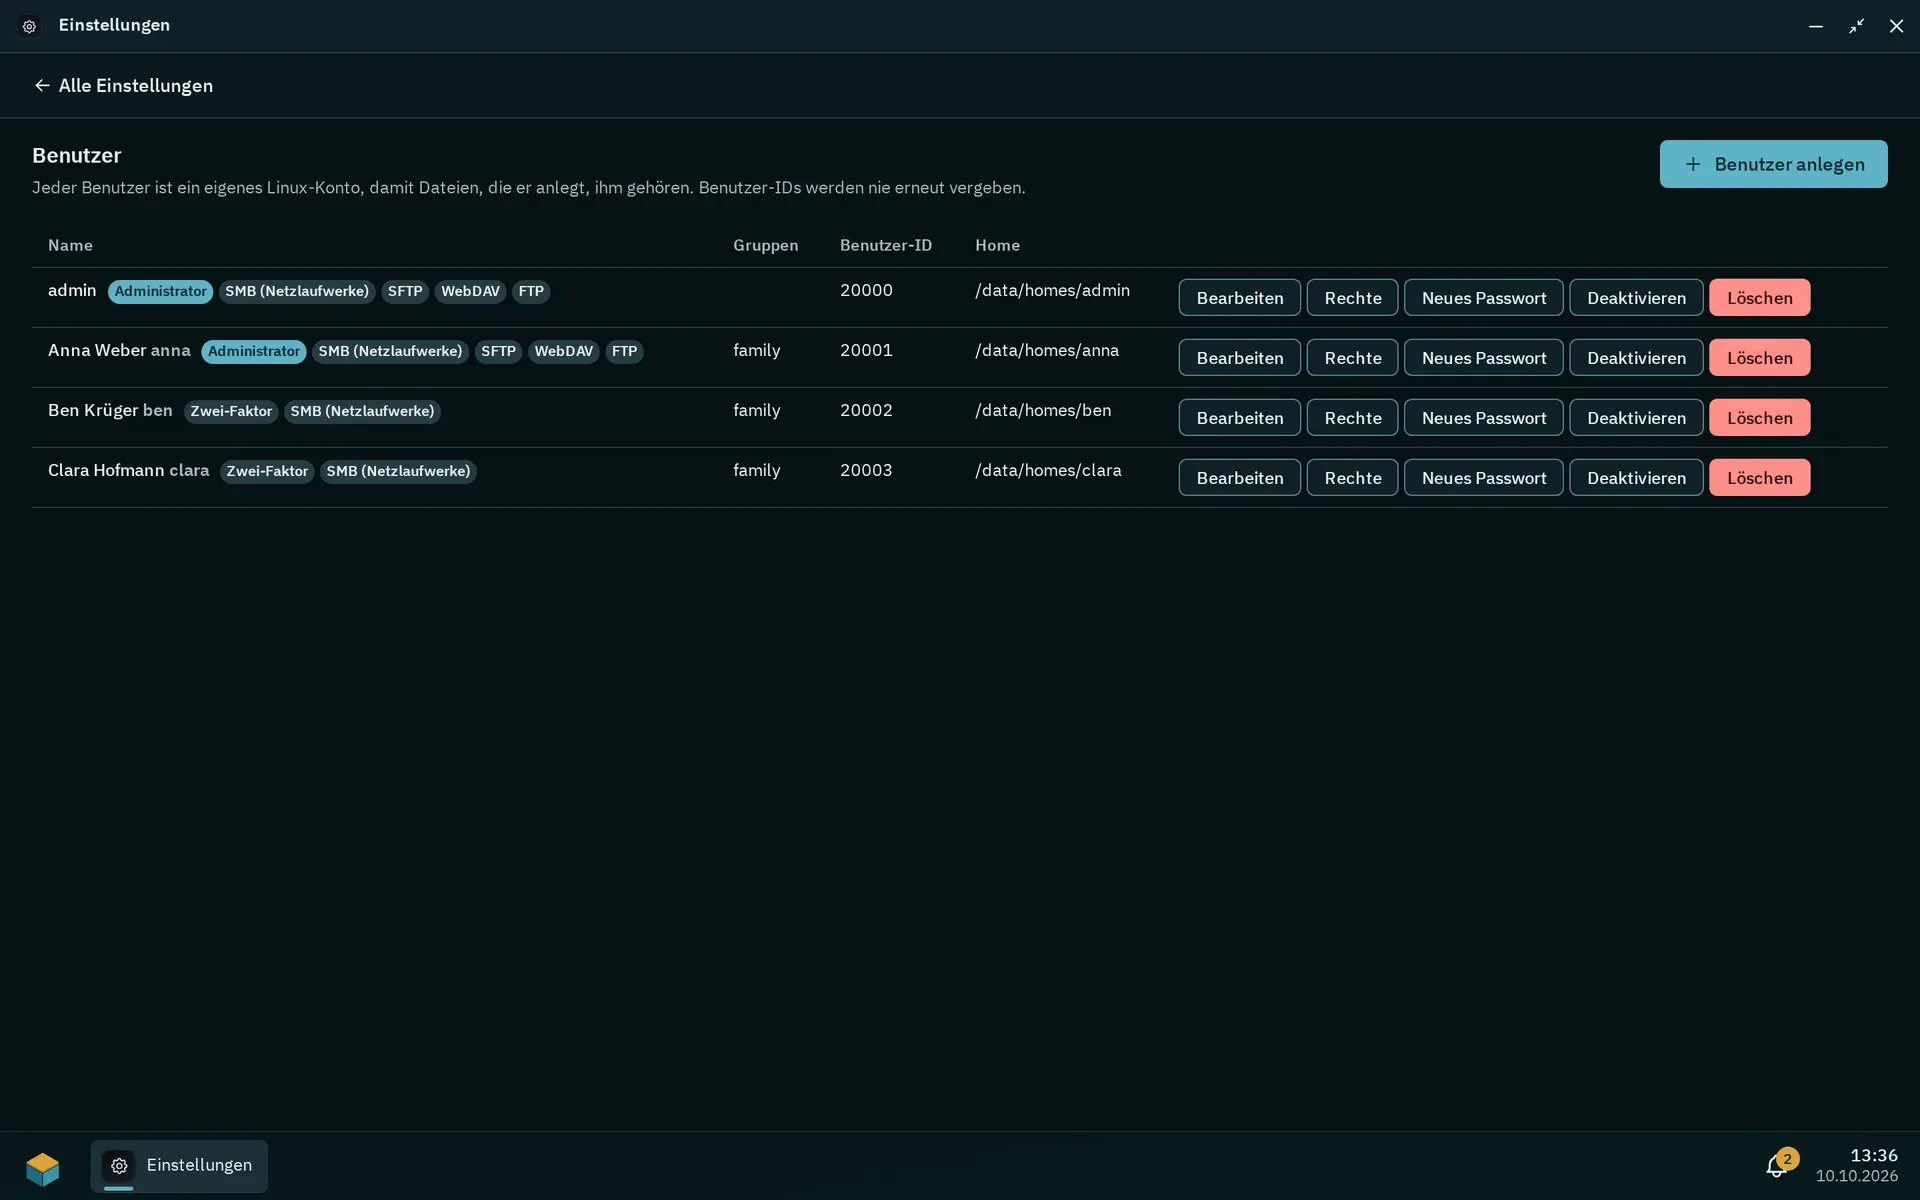Deactivate user Ben Krüger
1920x1200 pixels.
[1636, 418]
